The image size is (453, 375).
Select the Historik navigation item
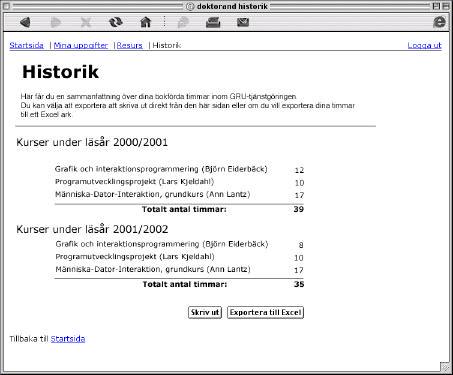(166, 45)
